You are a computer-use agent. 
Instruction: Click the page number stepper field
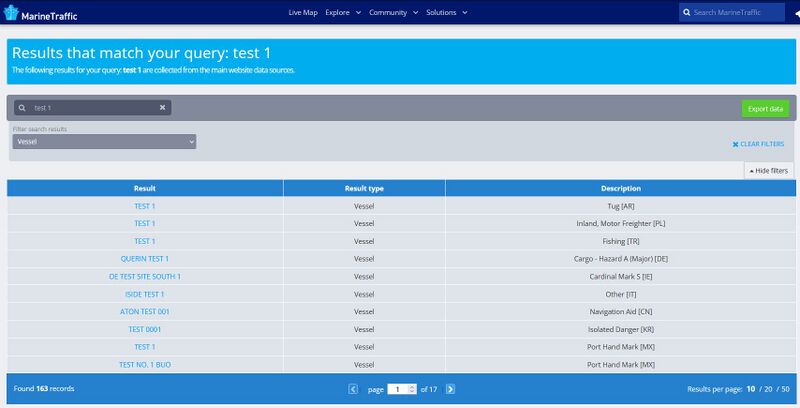(402, 389)
